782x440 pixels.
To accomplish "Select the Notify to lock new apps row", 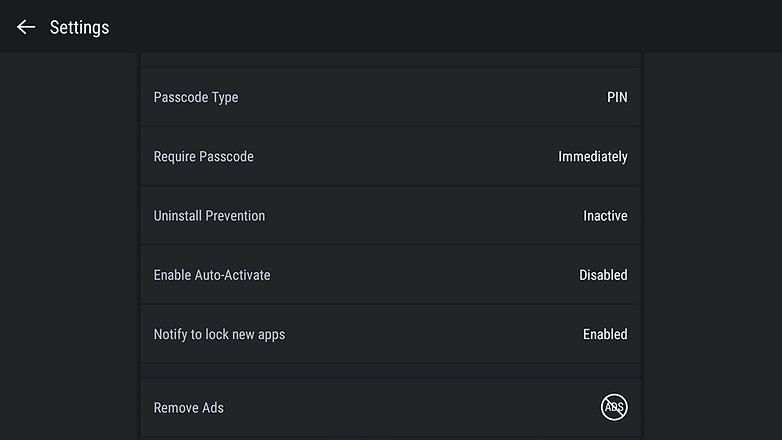I will 391,334.
